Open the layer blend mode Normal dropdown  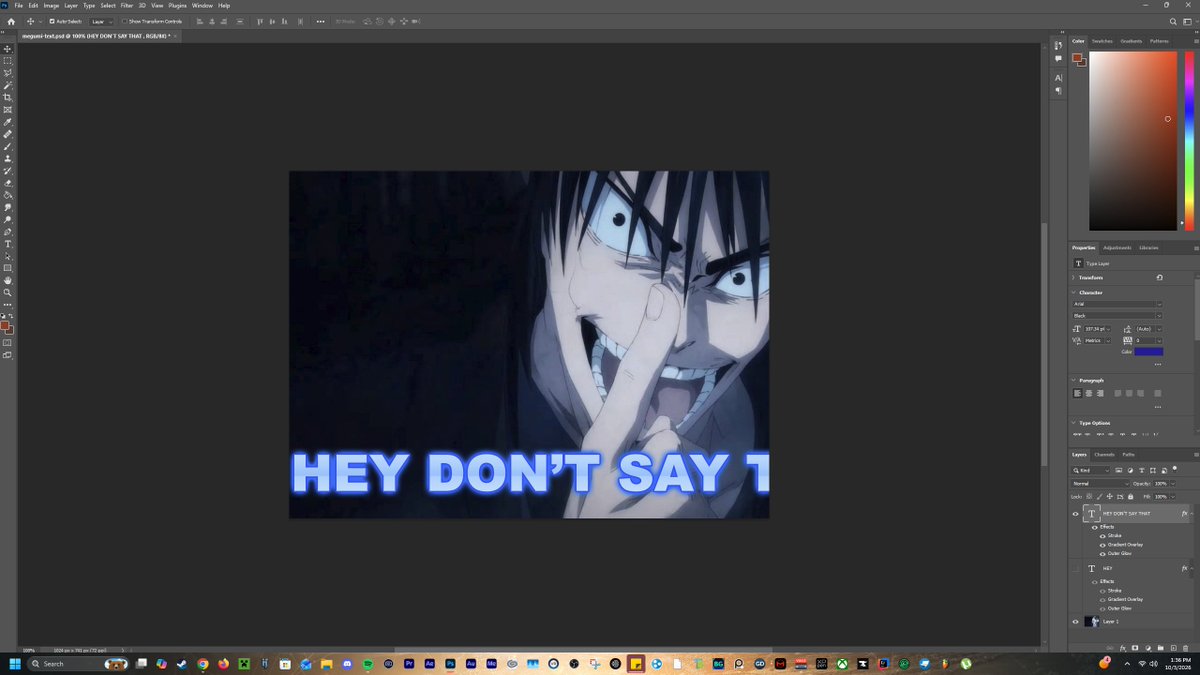[x=1100, y=483]
